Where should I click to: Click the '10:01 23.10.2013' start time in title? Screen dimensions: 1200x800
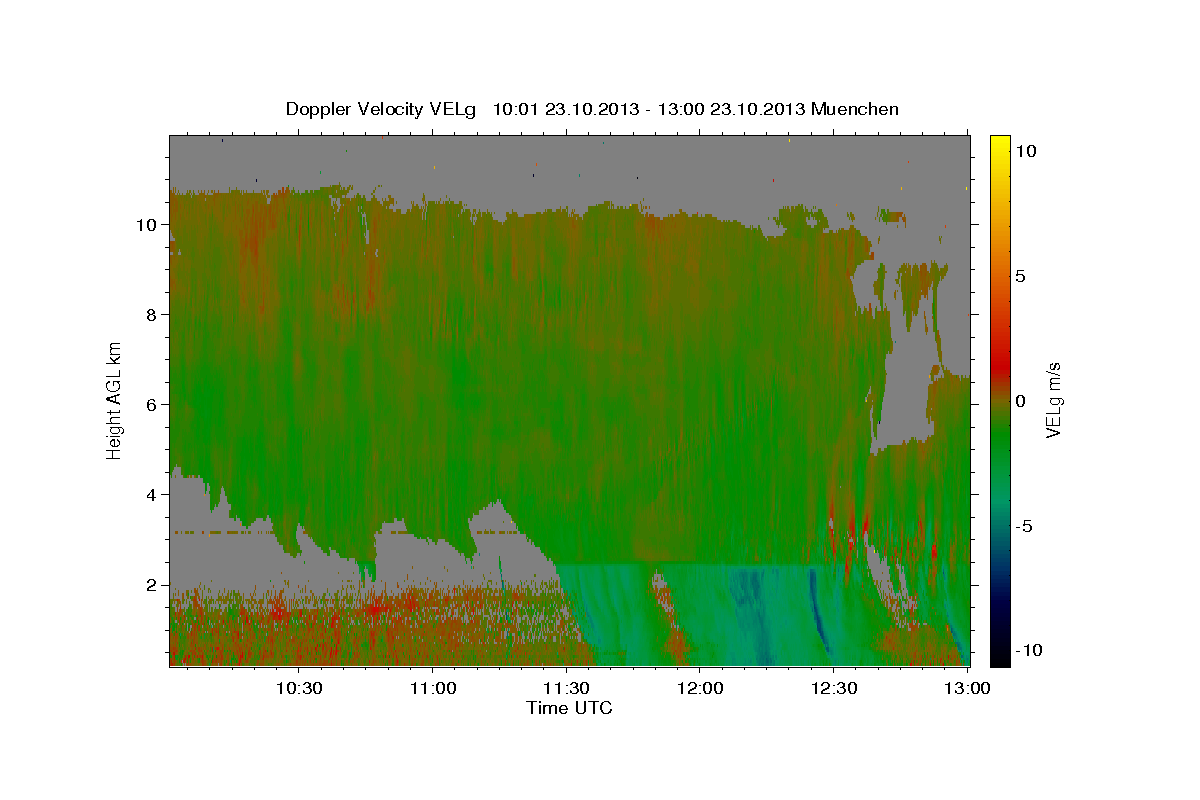pyautogui.click(x=565, y=109)
